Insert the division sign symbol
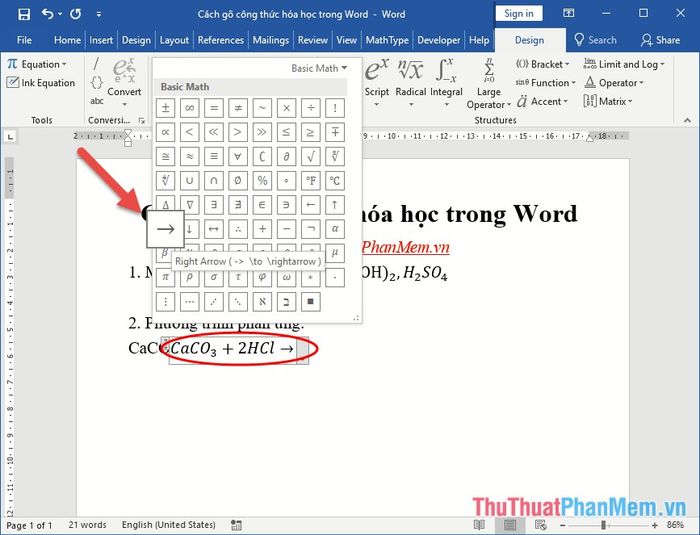 tap(311, 108)
